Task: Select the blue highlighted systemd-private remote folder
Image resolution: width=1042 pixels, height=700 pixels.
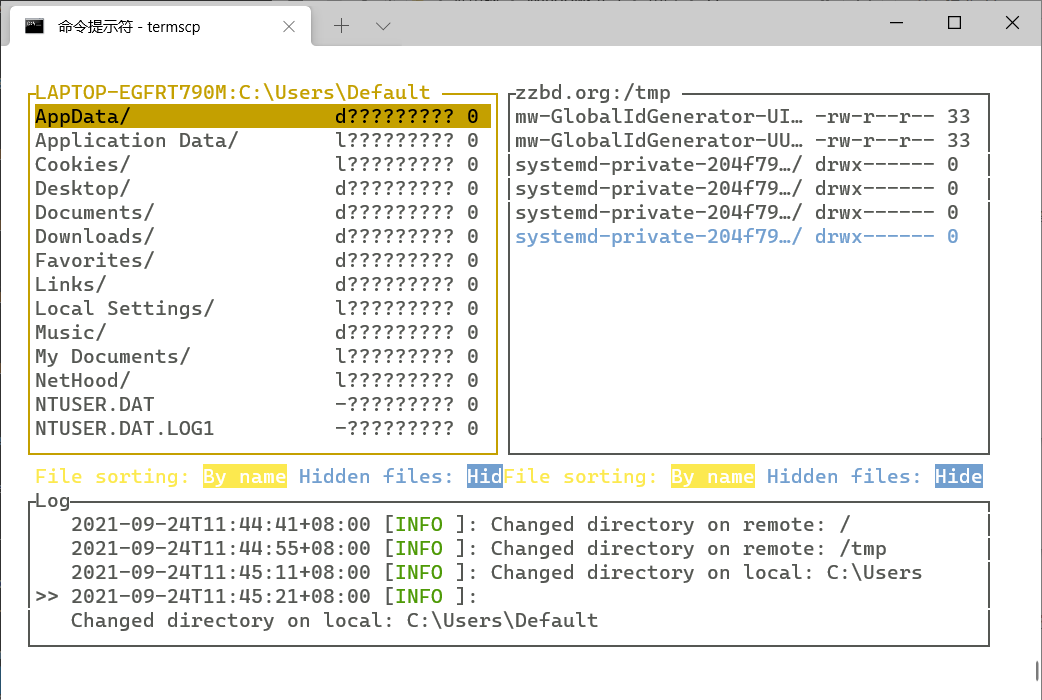Action: click(x=660, y=237)
